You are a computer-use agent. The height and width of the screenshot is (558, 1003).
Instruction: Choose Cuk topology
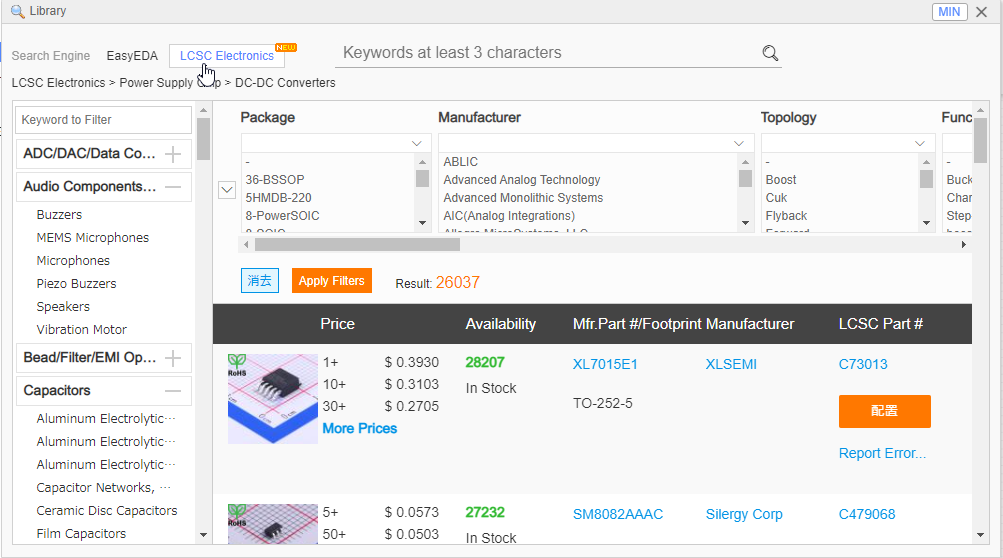(x=777, y=198)
